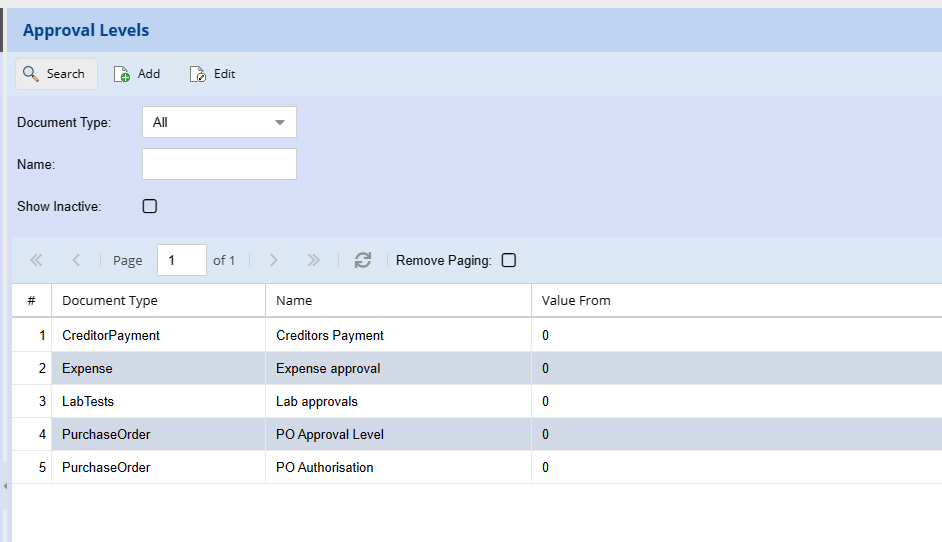This screenshot has width=942, height=542.
Task: Collapse the left side panel arrow
Action: point(4,486)
